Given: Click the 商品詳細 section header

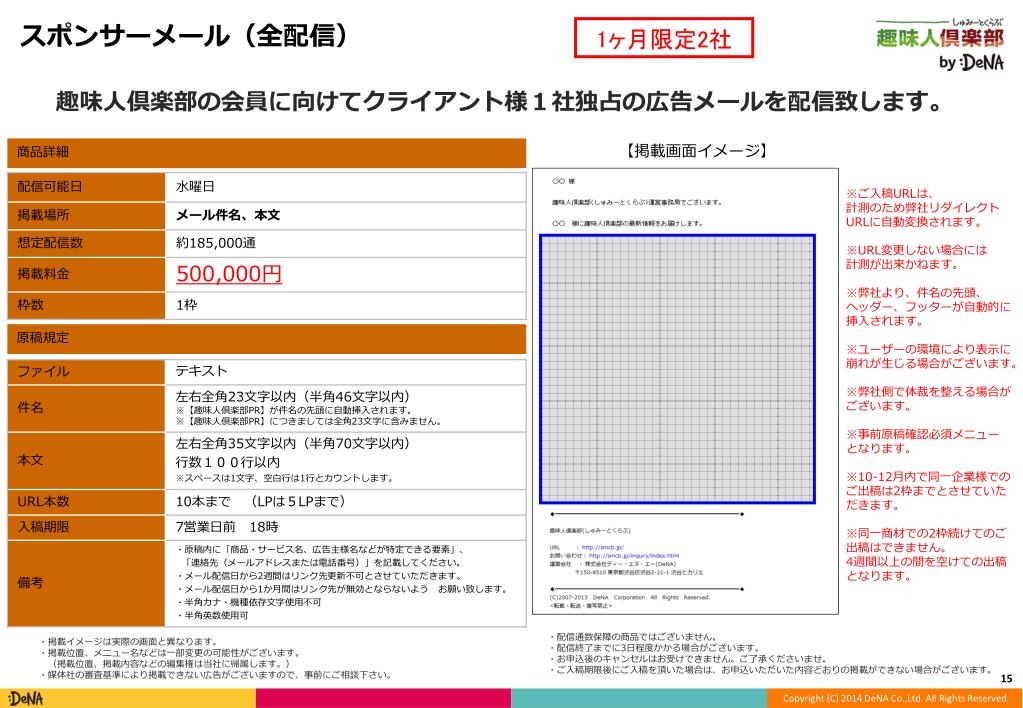Looking at the screenshot, I should 266,153.
